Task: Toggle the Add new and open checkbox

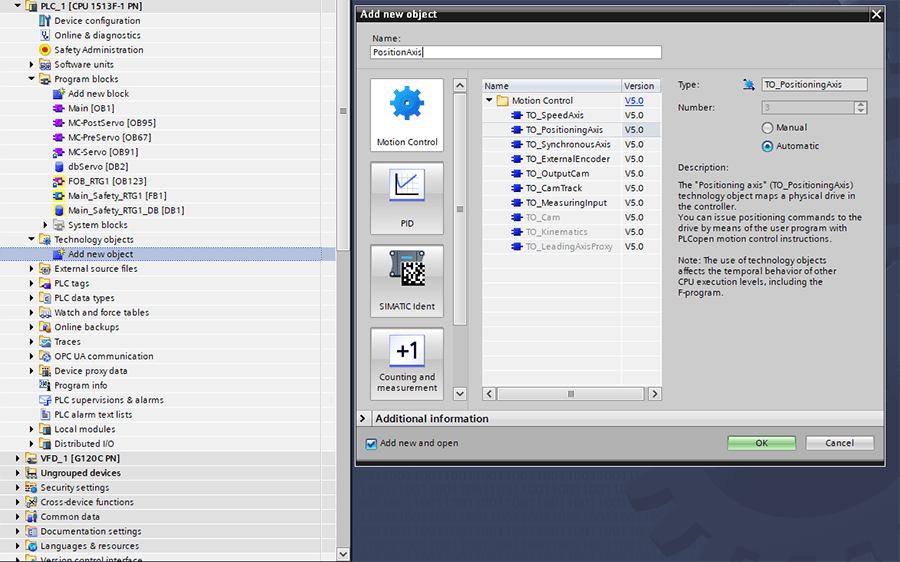Action: [x=371, y=444]
